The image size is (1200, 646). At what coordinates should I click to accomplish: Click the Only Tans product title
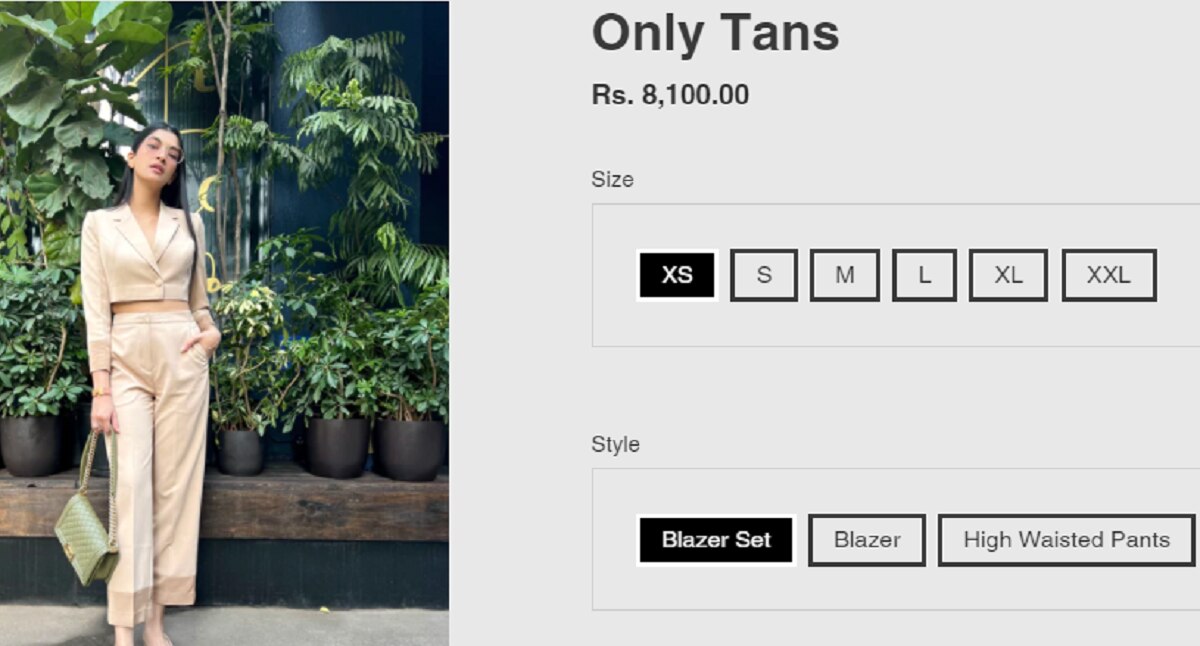pyautogui.click(x=716, y=33)
